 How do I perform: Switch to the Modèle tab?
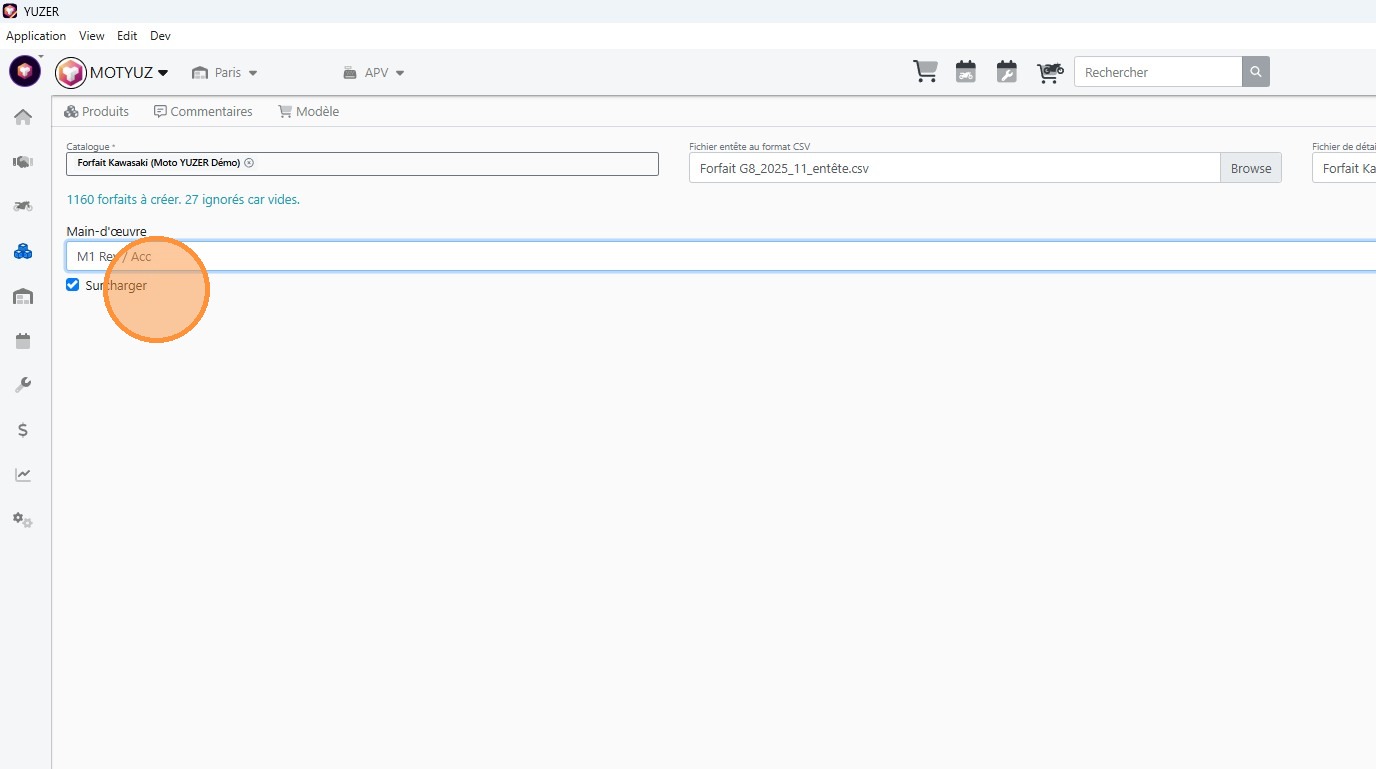309,112
